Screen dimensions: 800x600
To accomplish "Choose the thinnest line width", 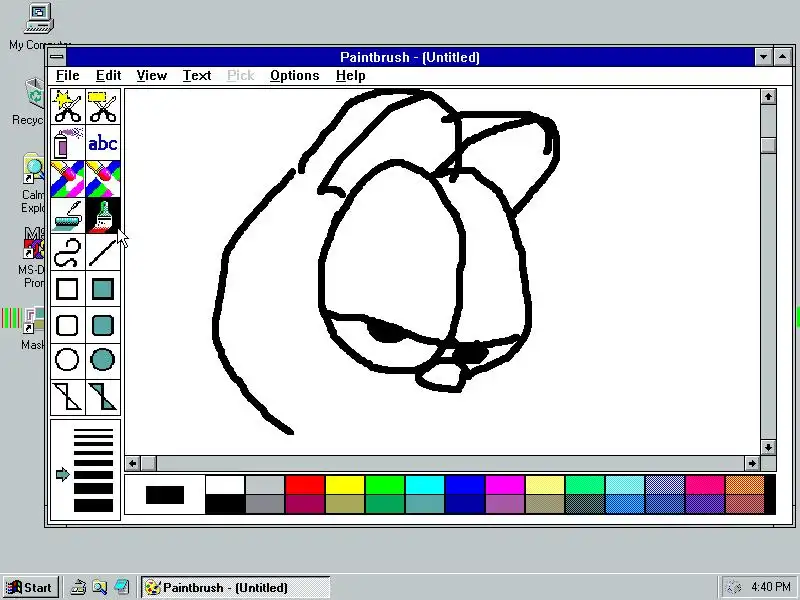I will pos(93,431).
